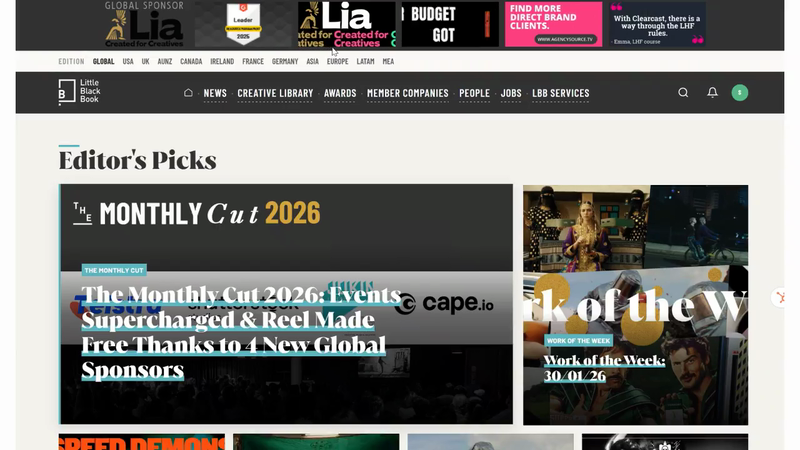Open the green user profile avatar
Screen dimensions: 800x450
[740, 92]
